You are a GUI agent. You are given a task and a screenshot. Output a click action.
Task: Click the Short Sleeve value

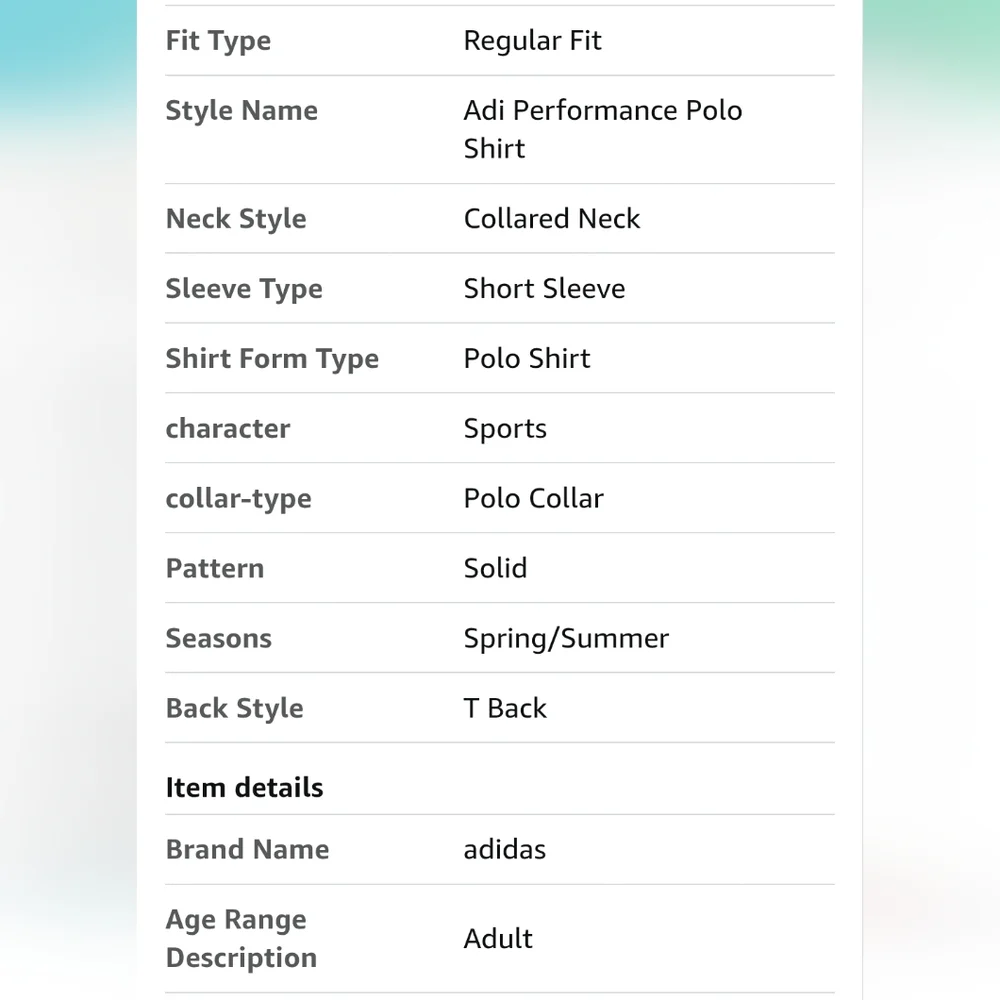[x=544, y=289]
